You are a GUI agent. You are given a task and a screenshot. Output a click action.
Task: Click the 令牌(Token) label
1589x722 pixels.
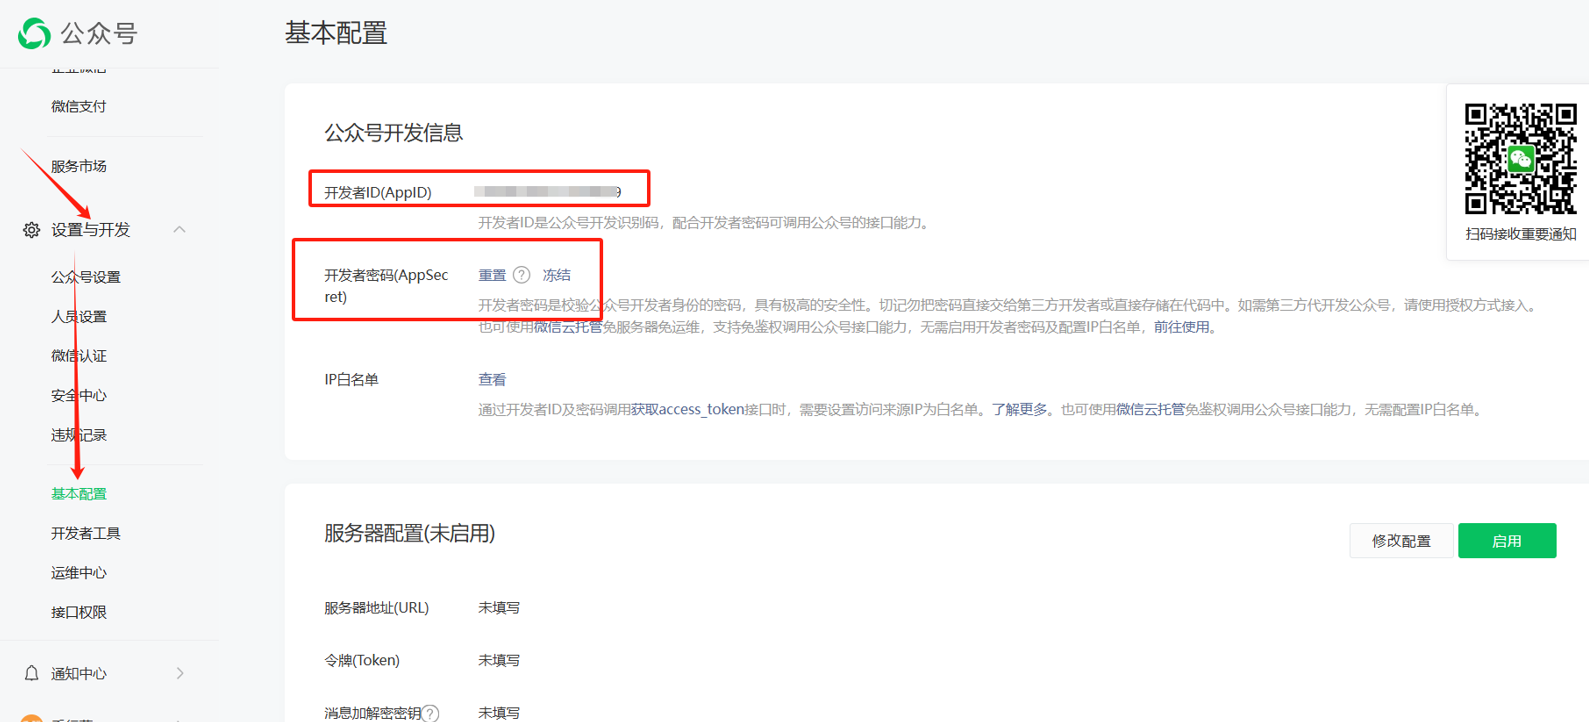[362, 660]
